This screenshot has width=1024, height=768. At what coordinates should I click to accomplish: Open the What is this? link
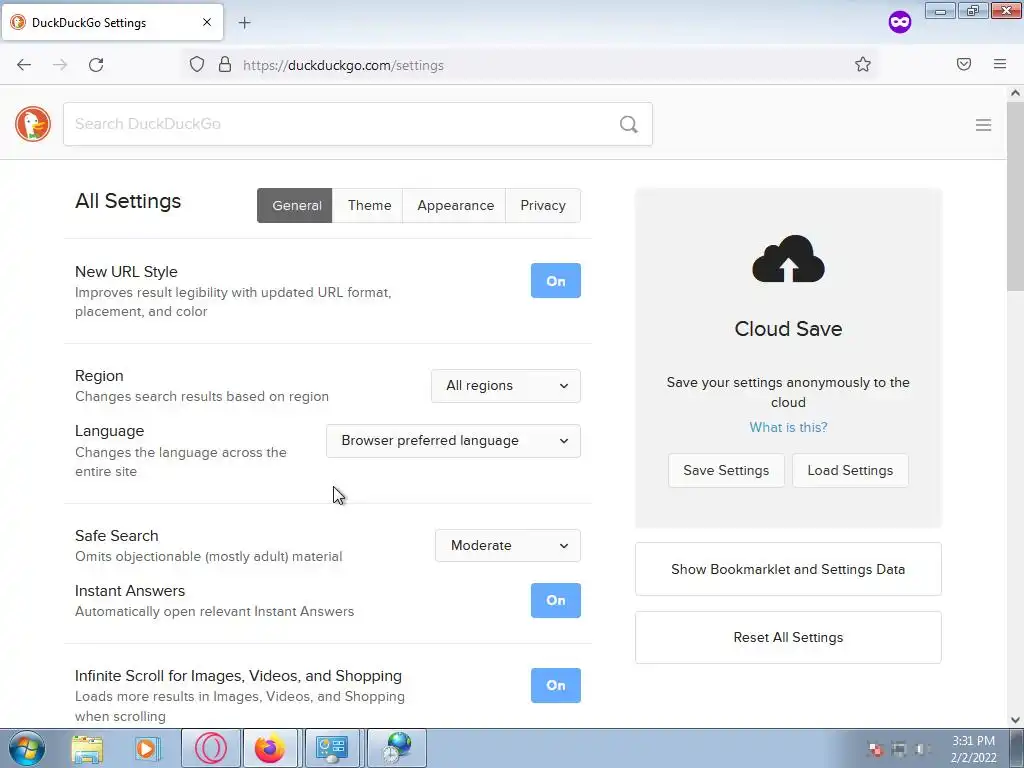point(788,427)
